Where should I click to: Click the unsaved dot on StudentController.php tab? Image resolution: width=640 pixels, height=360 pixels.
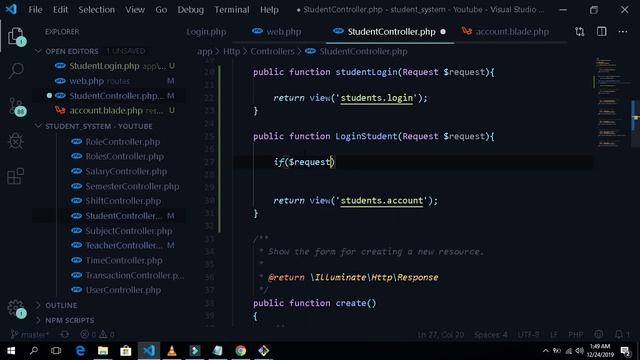[x=443, y=32]
